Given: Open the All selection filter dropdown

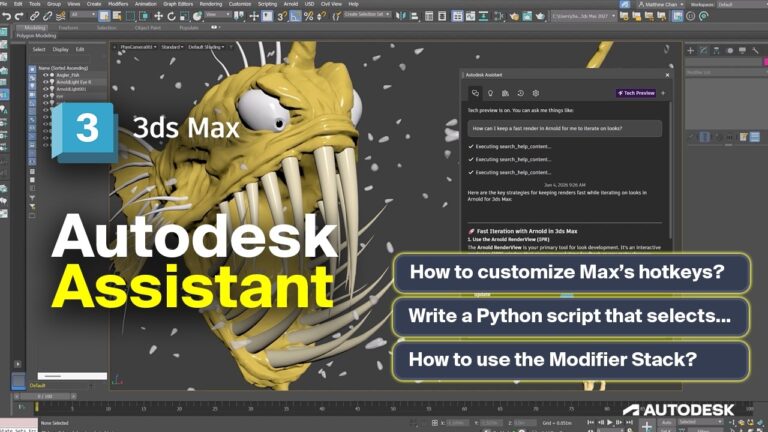Looking at the screenshot, I should point(83,15).
